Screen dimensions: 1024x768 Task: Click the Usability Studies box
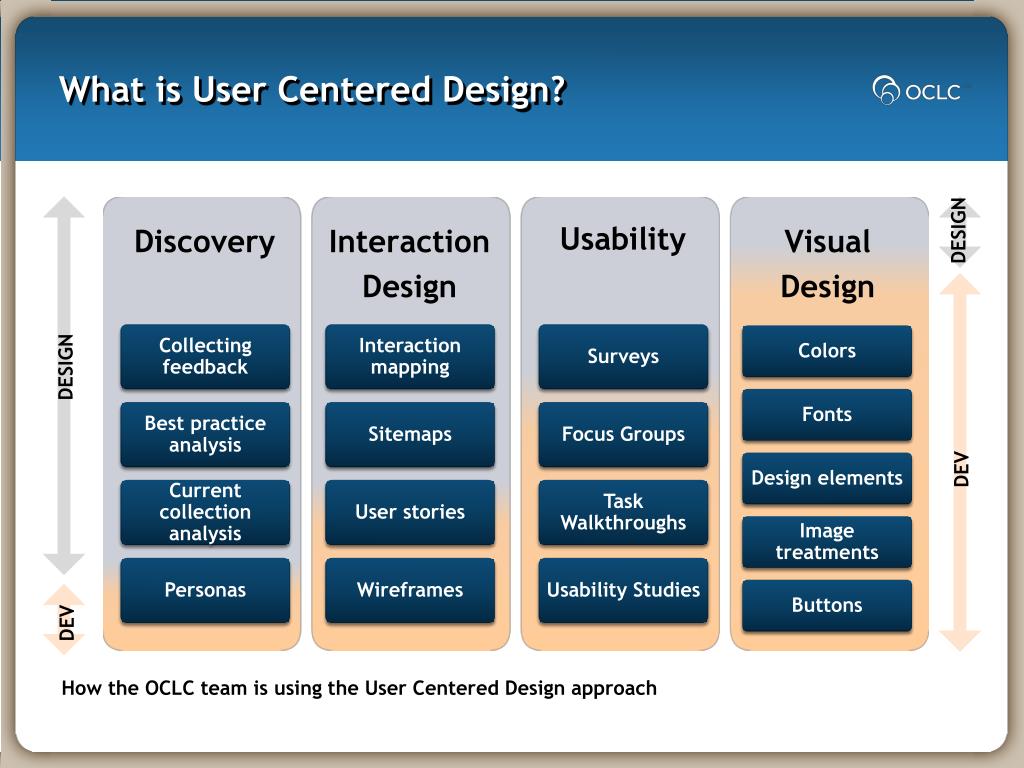pos(623,590)
